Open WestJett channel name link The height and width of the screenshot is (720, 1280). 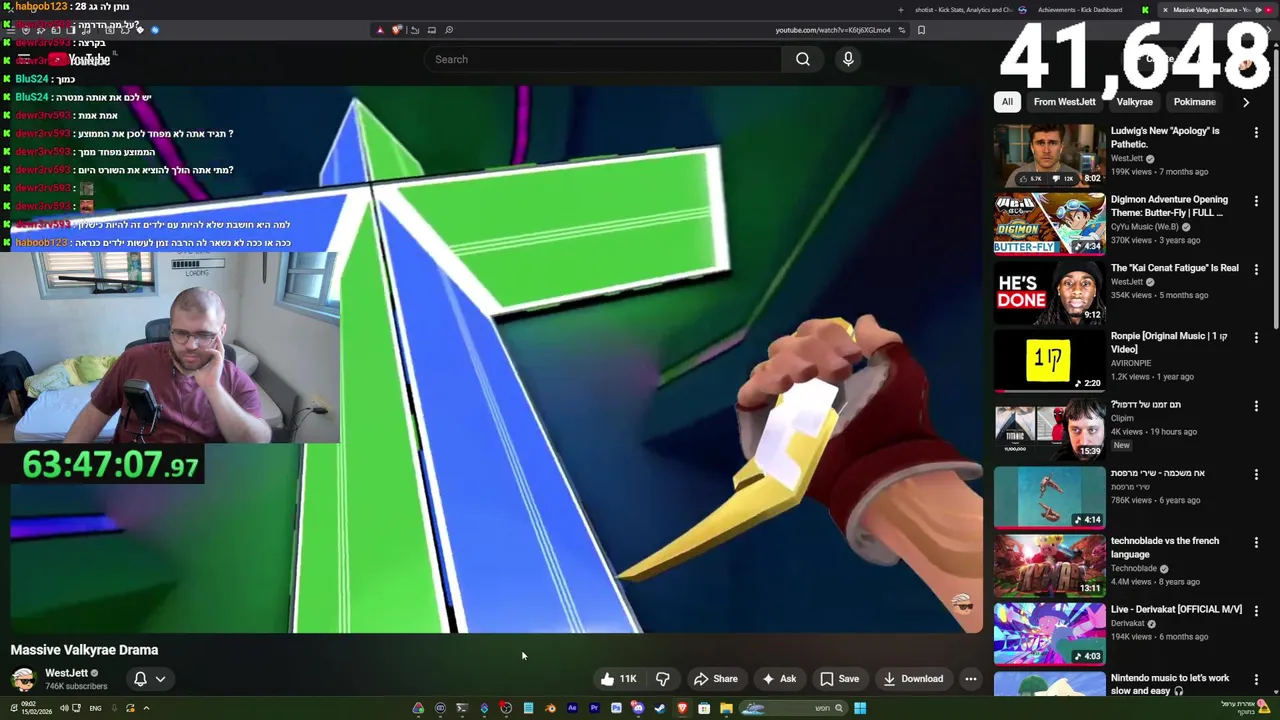pos(66,673)
